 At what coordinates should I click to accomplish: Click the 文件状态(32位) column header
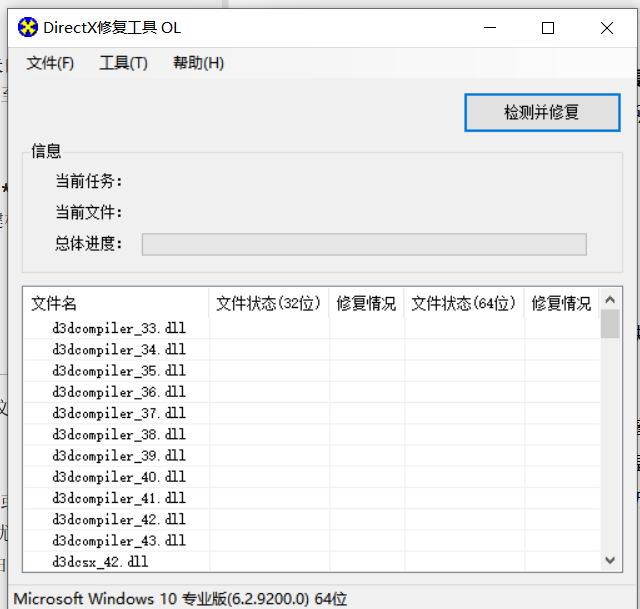[x=269, y=303]
